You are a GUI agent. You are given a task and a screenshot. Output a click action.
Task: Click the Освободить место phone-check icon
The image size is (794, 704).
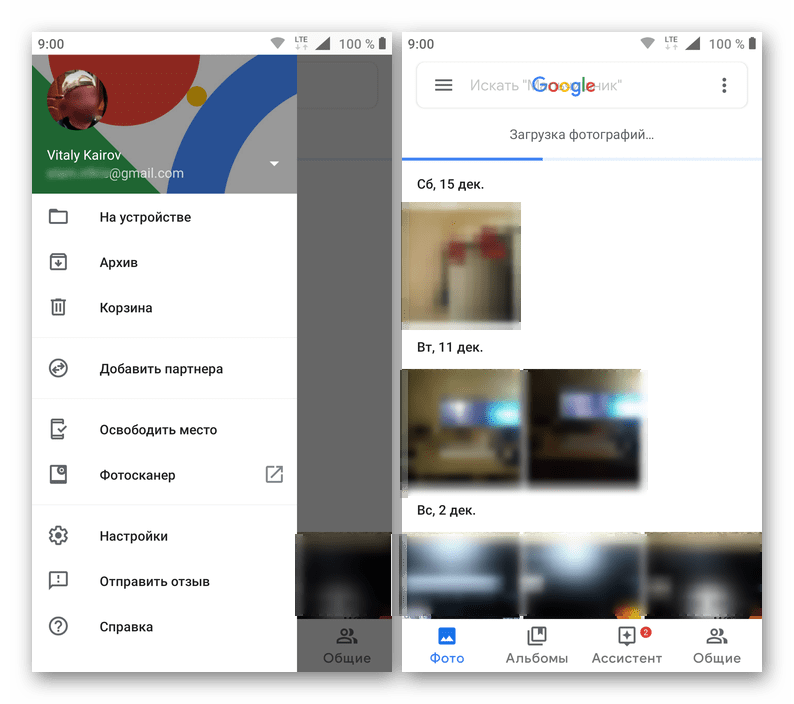[x=58, y=429]
